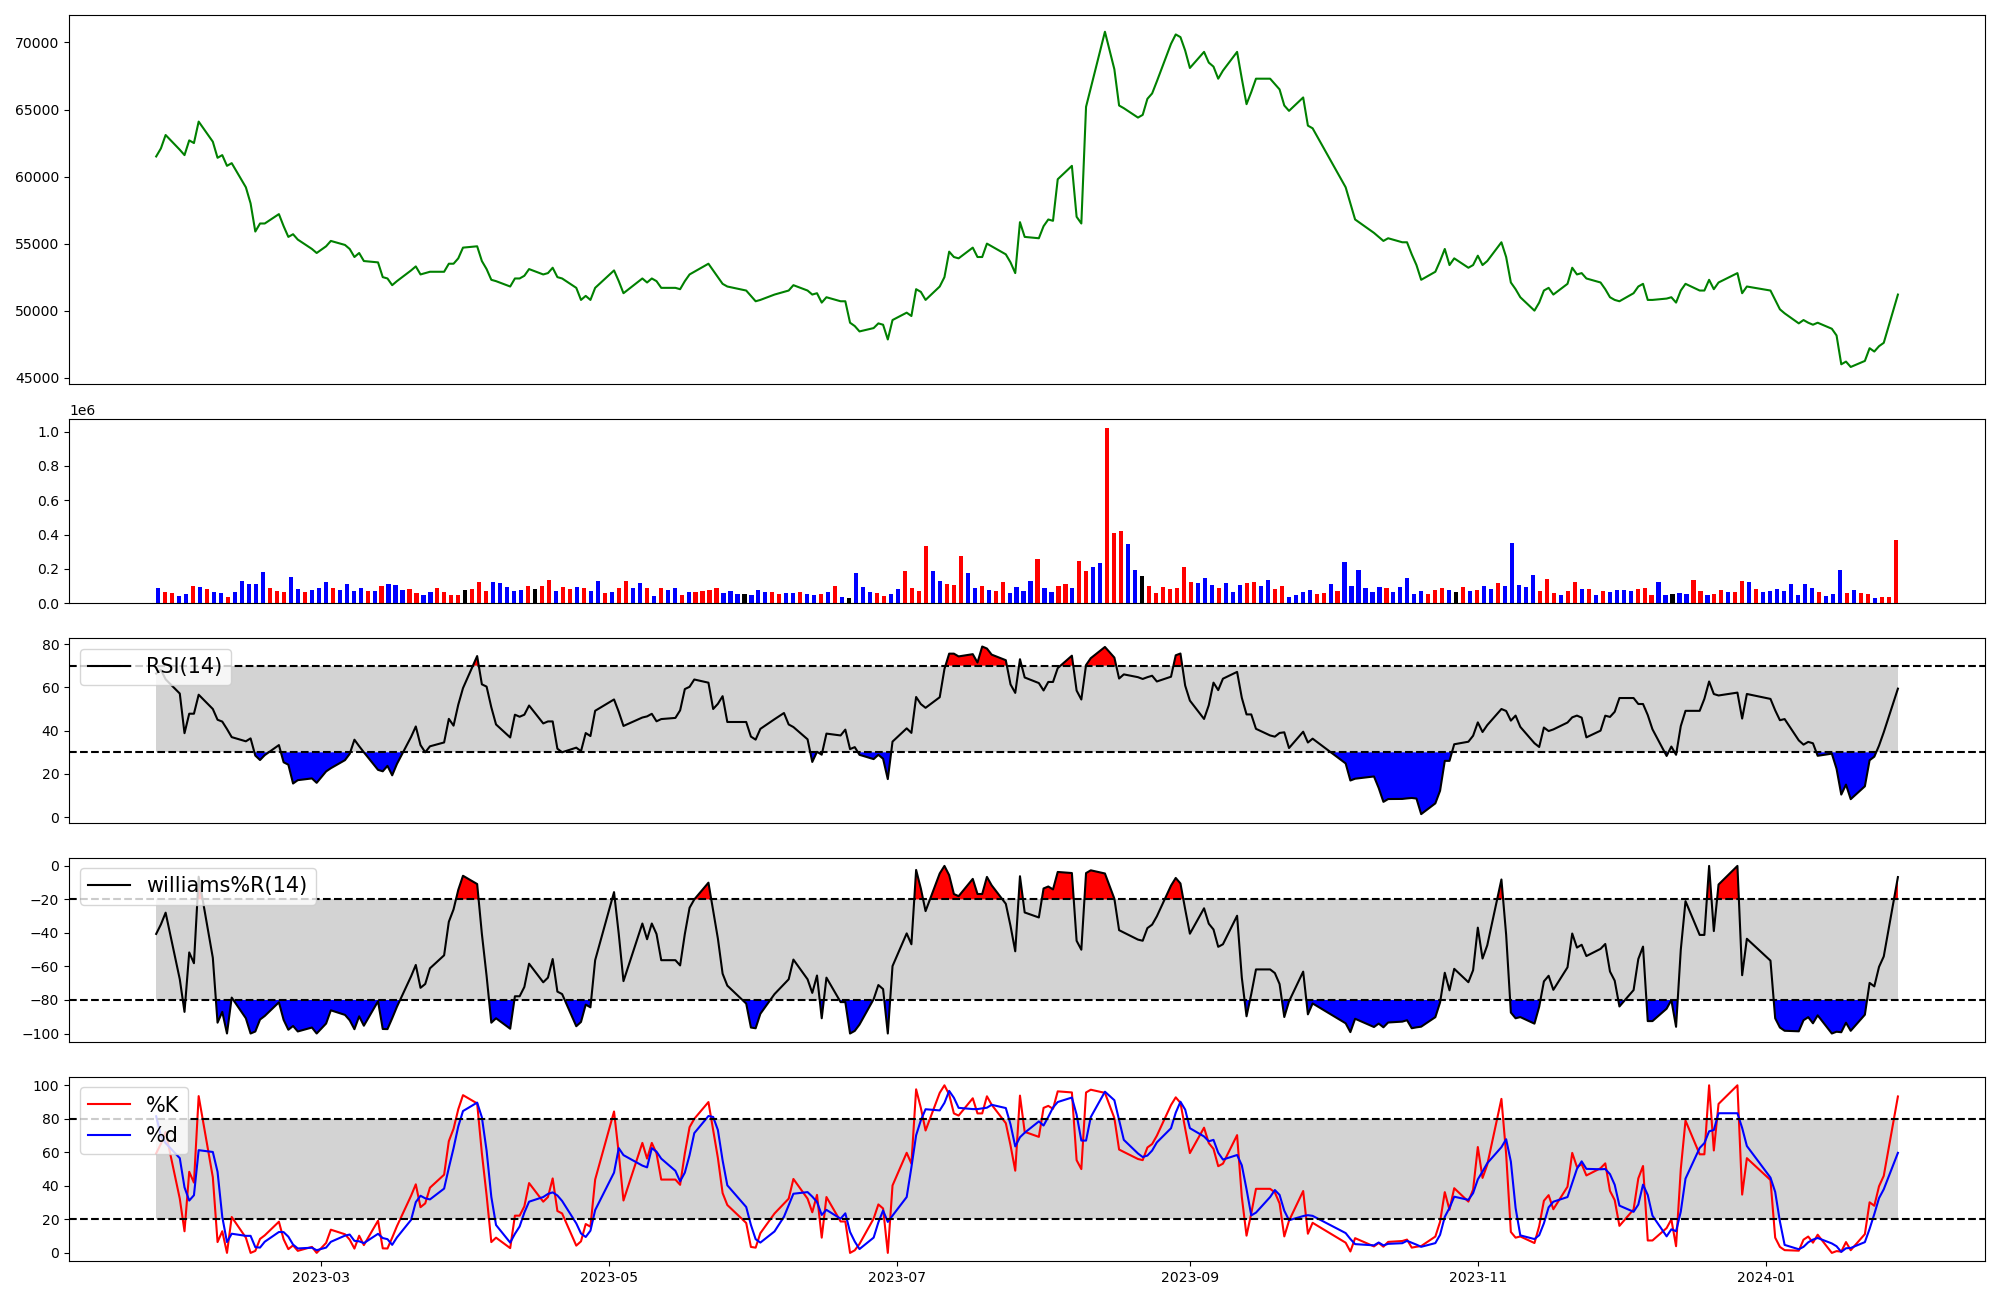Click the 45000 price axis tick label
This screenshot has width=2000, height=1300.
37,378
